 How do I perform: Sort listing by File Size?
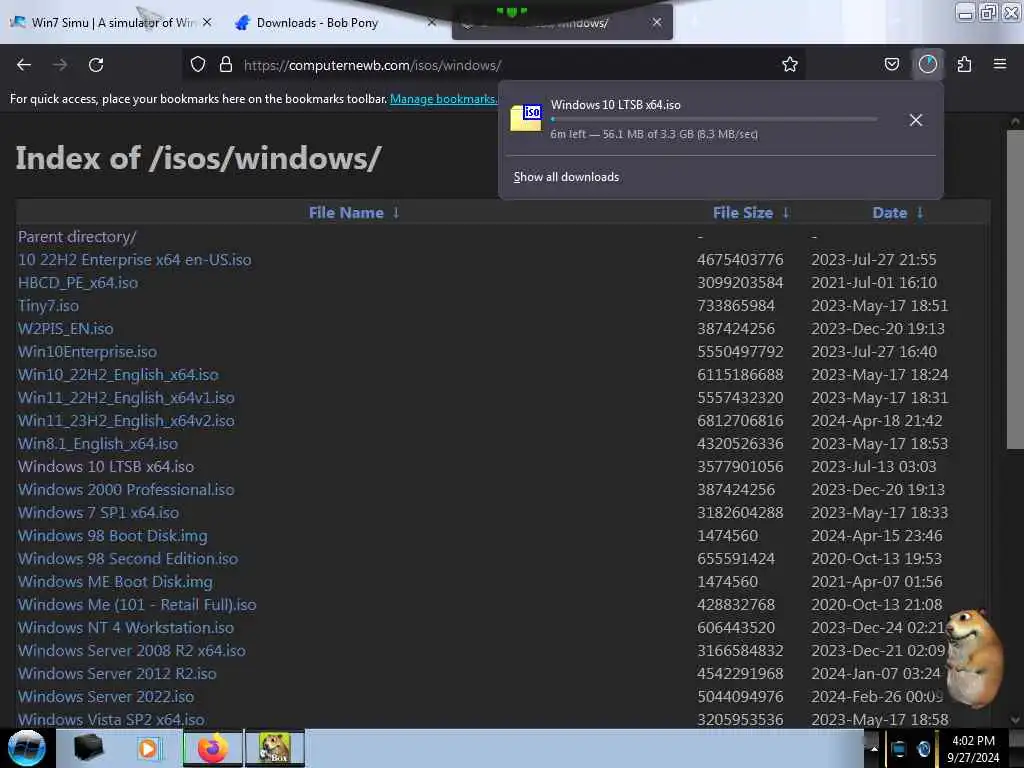[743, 213]
